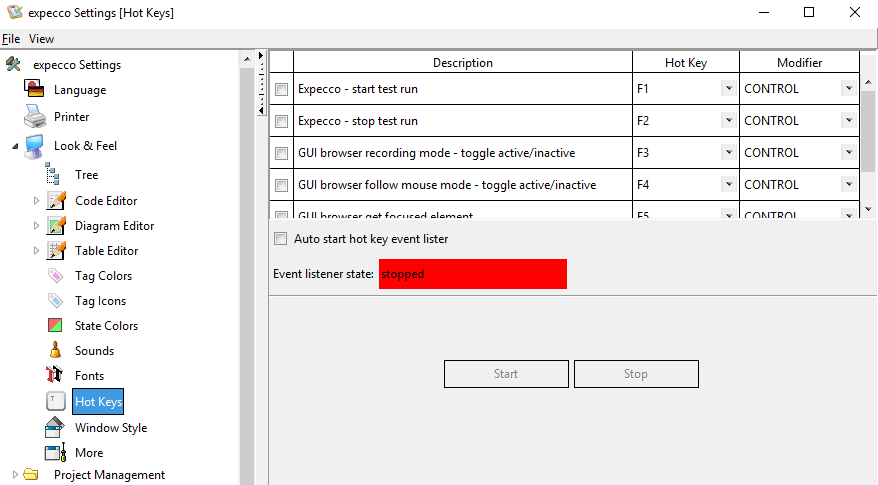878x485 pixels.
Task: Select the Window Style icon
Action: point(56,428)
